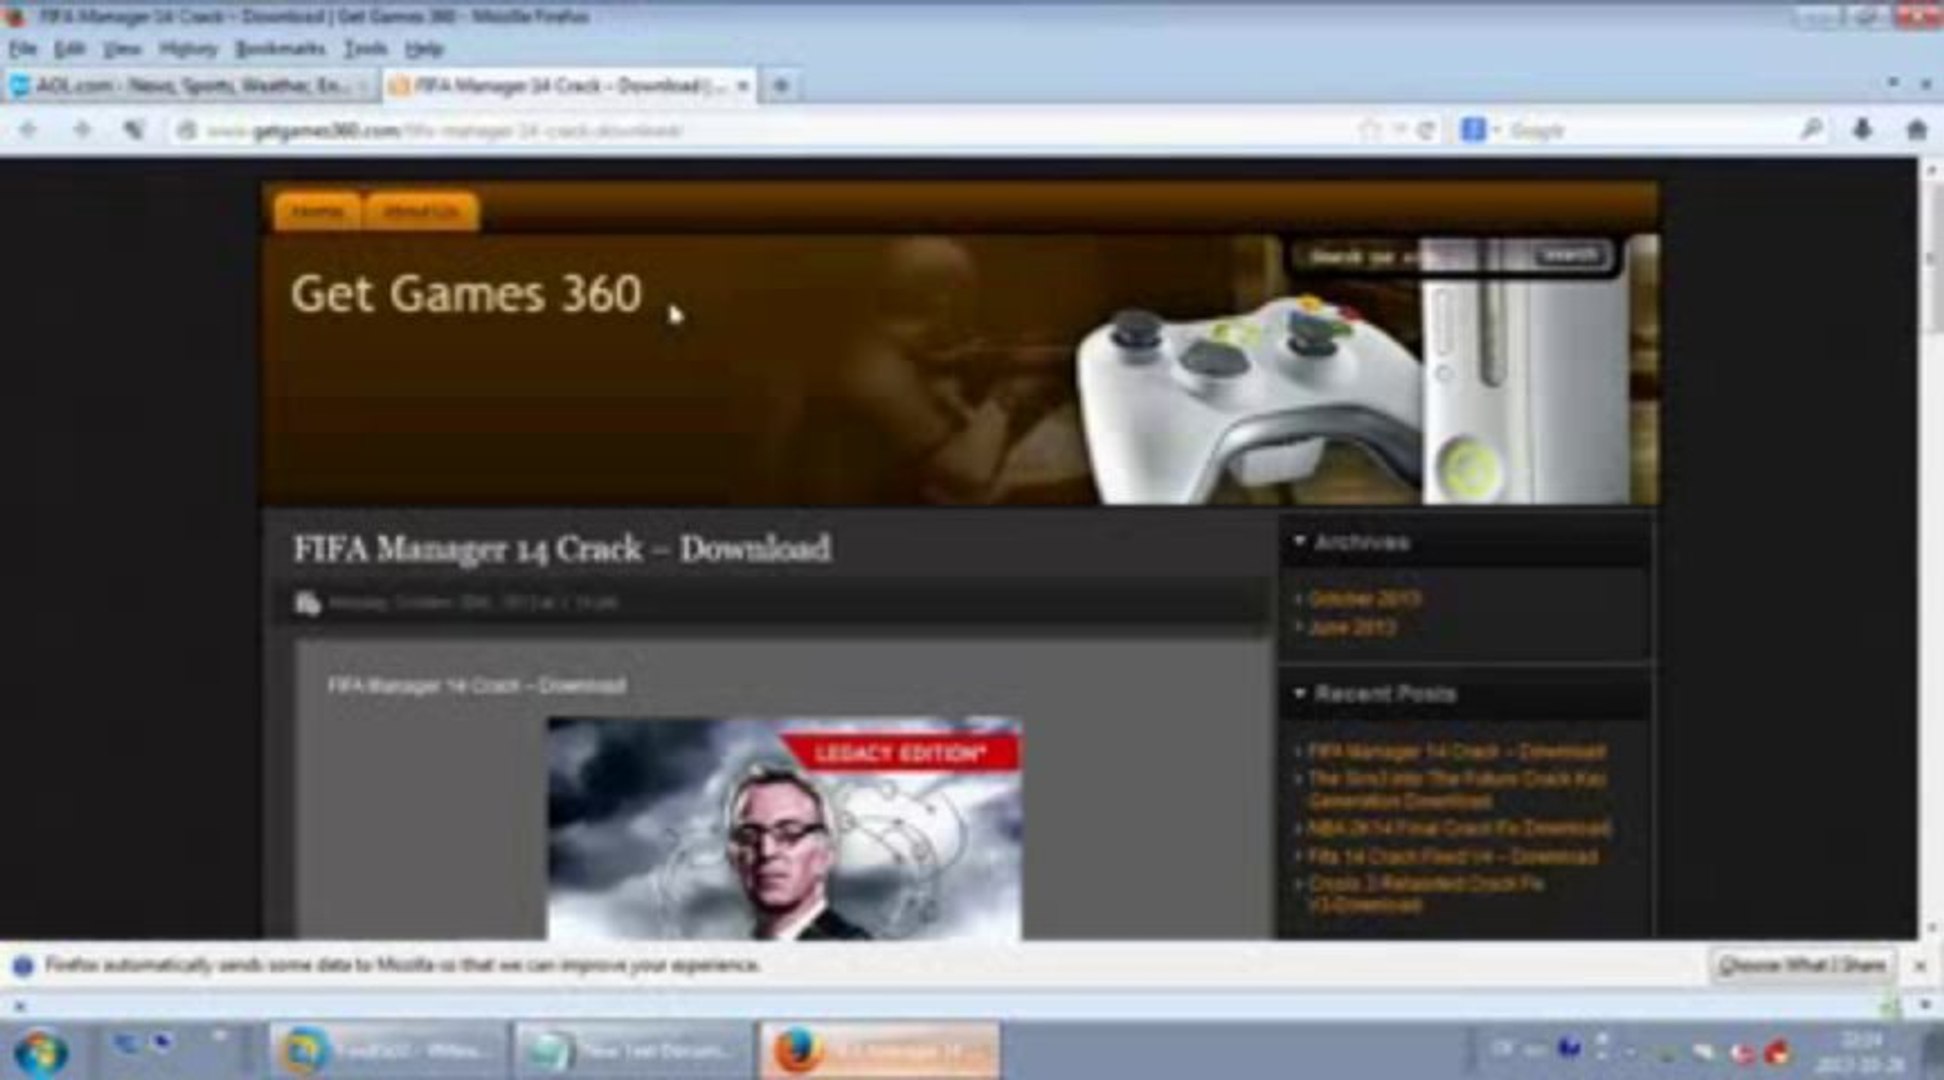Open a new tab with plus button
This screenshot has height=1080, width=1944.
click(x=781, y=86)
